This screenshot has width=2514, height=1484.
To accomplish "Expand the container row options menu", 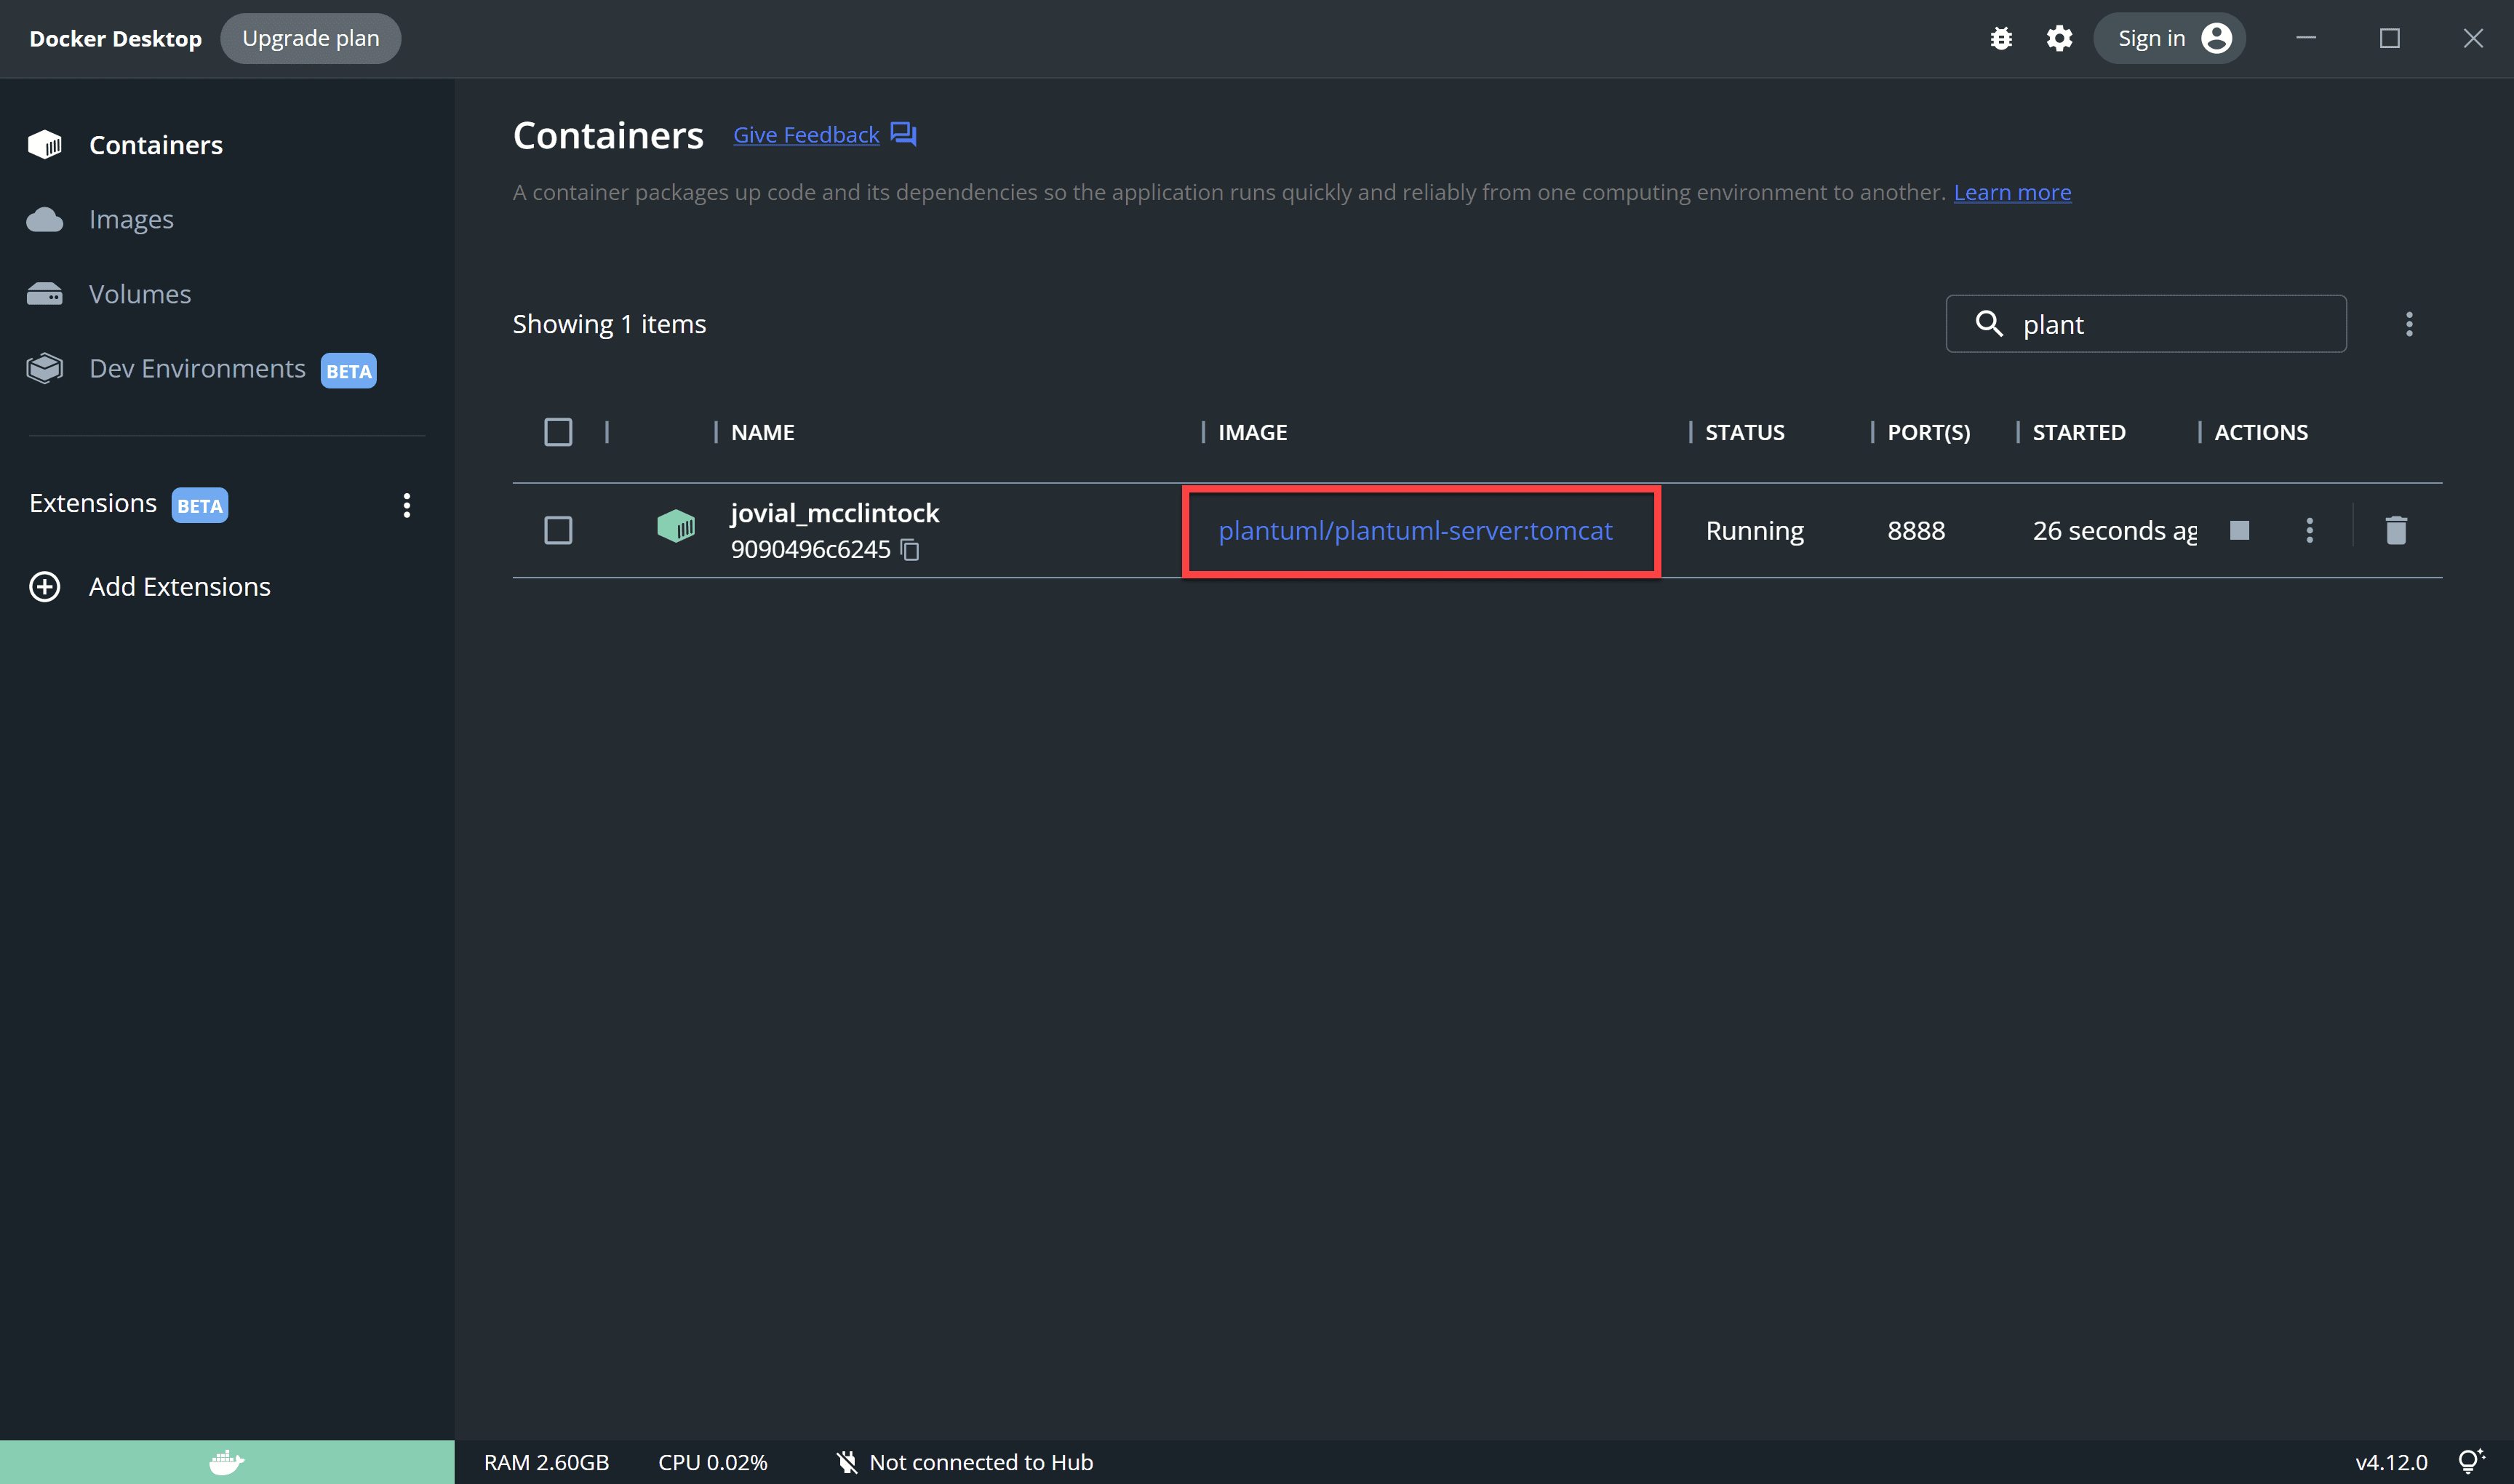I will 2307,528.
